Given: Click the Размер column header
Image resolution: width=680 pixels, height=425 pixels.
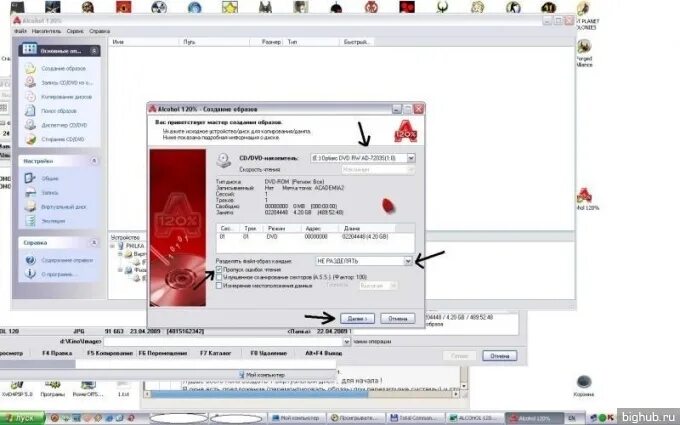Looking at the screenshot, I should click(267, 42).
